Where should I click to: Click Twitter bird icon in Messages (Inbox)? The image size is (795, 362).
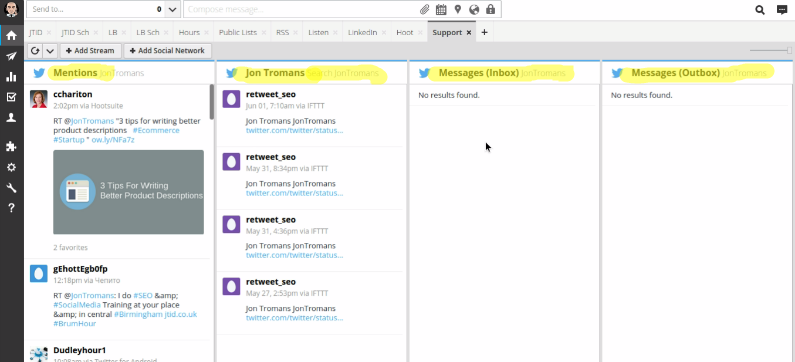424,73
